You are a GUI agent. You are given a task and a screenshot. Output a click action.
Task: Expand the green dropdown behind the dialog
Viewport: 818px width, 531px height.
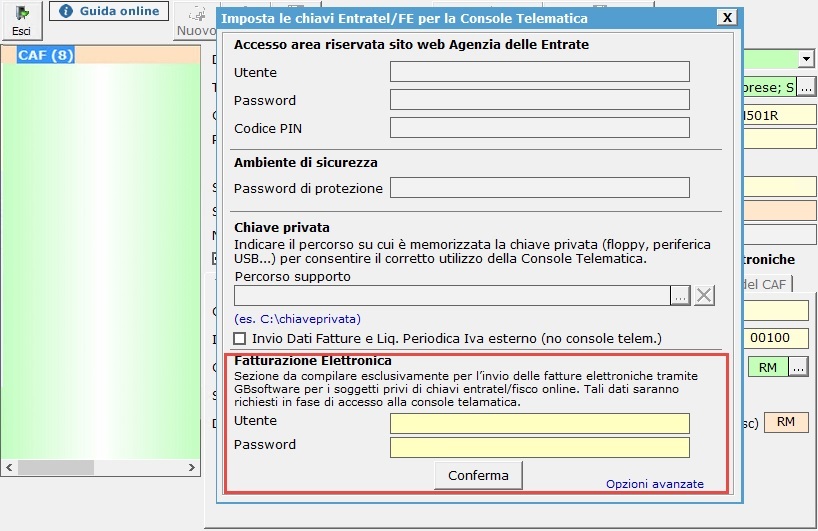(x=806, y=59)
